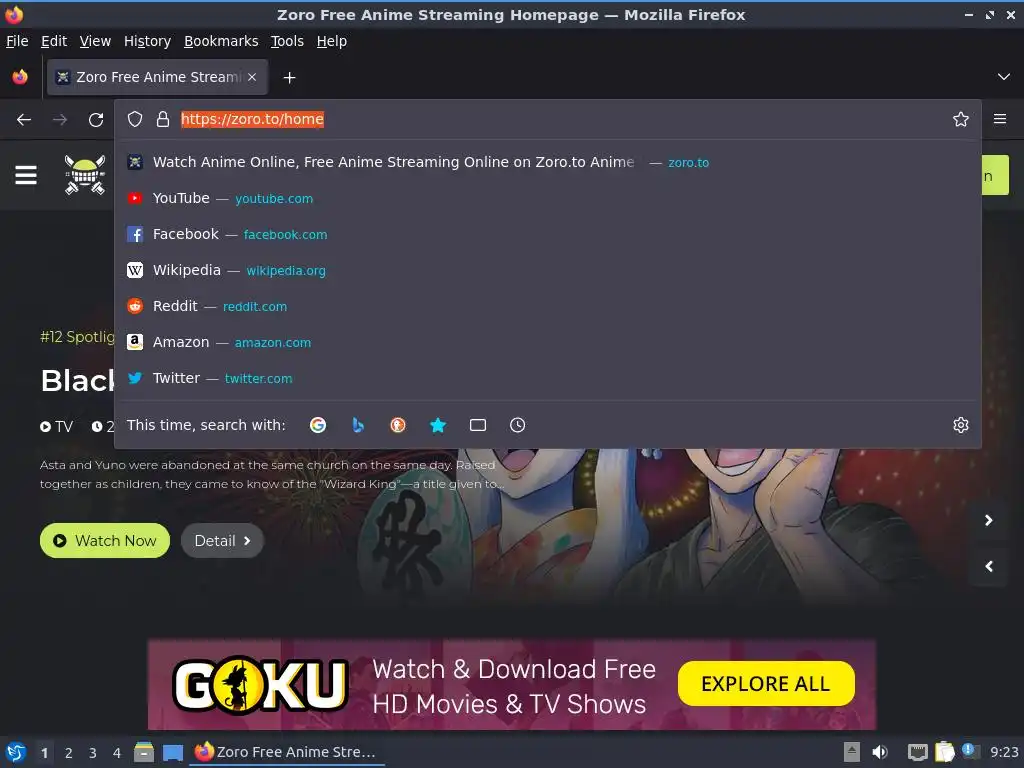The height and width of the screenshot is (768, 1024).
Task: Select the Zoro Free Anime Streaming tab
Action: 157,77
